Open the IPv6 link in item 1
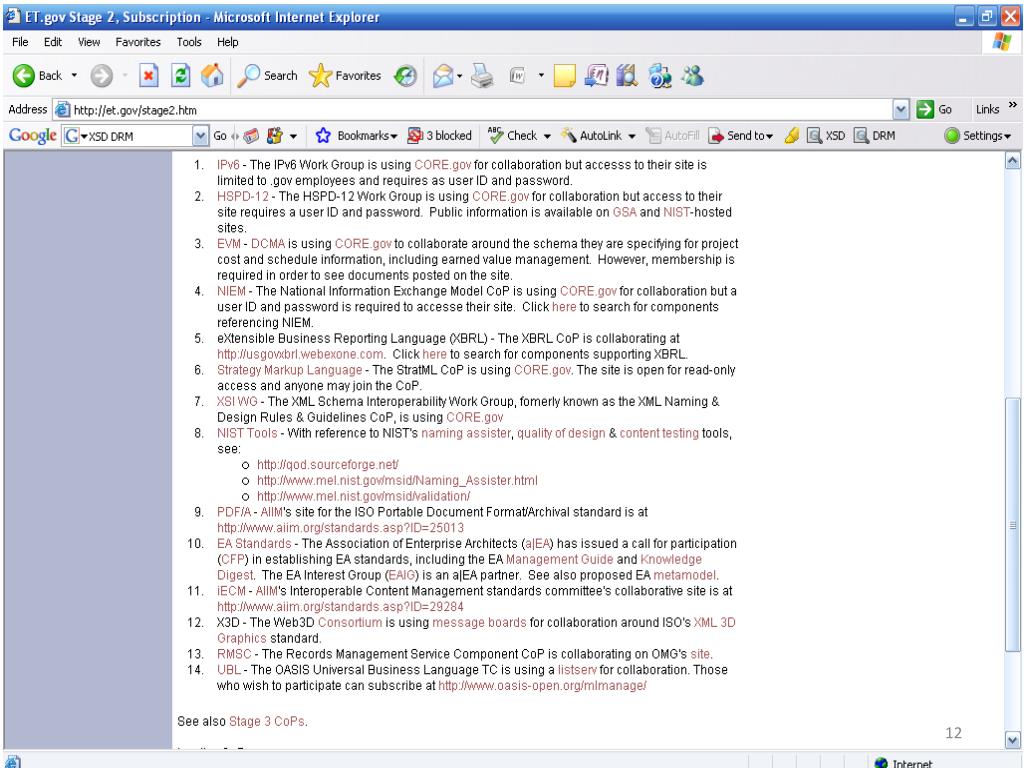Screen dimensions: 1024x768 229,165
